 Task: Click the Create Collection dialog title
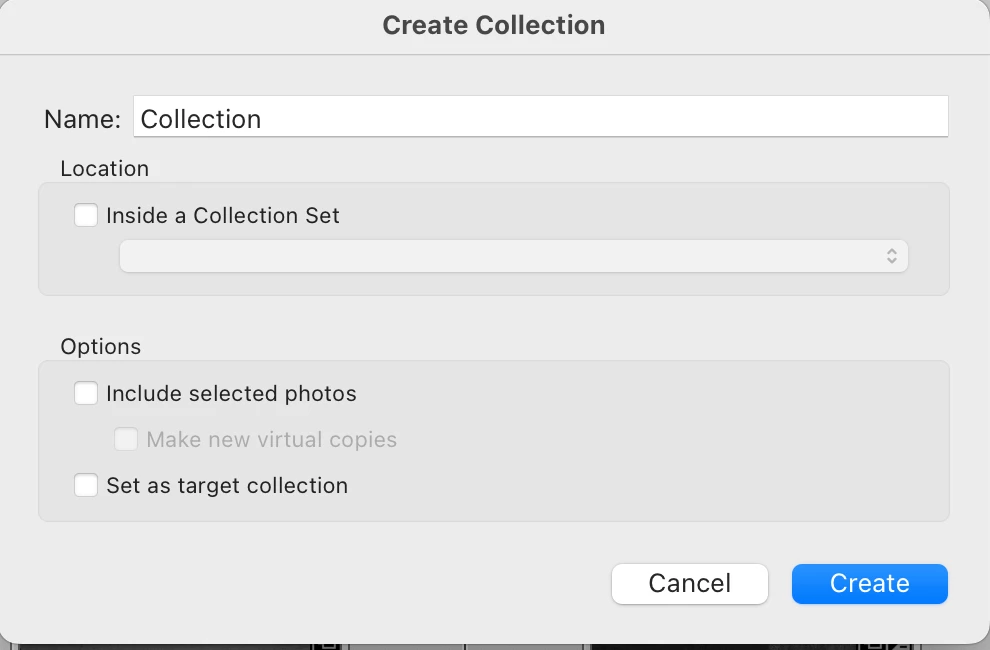pos(494,25)
